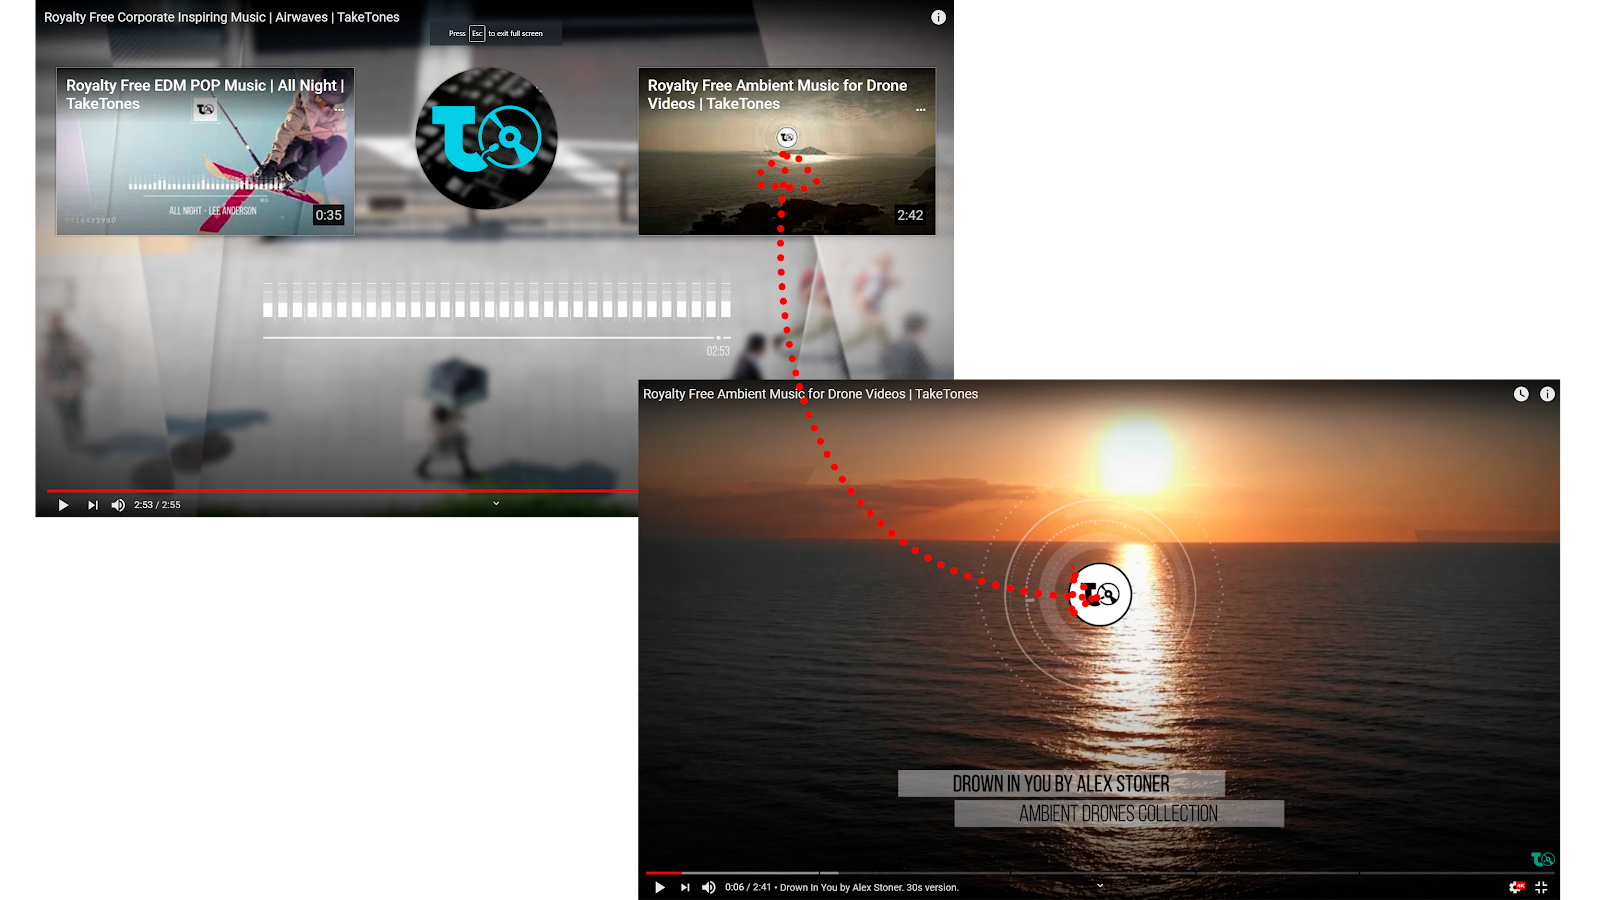Skip to next video in Airwaves player

(x=93, y=505)
